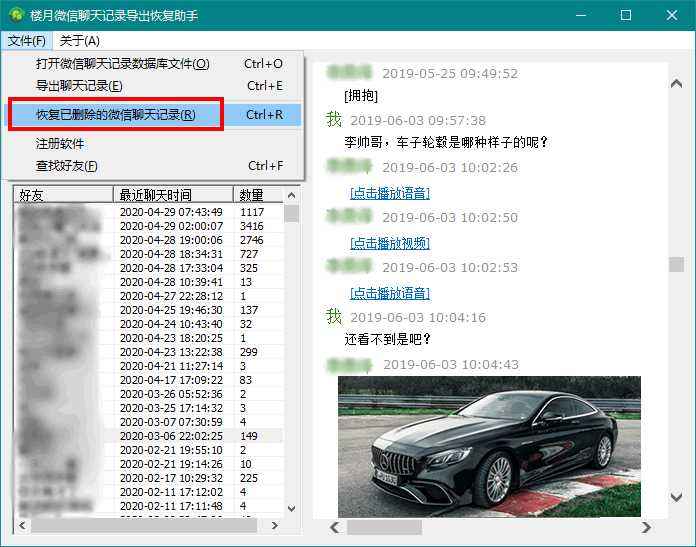Viewport: 696px width, 547px height.
Task: Select row dated 2020-02-11 17:12:02
Action: [x=149, y=492]
